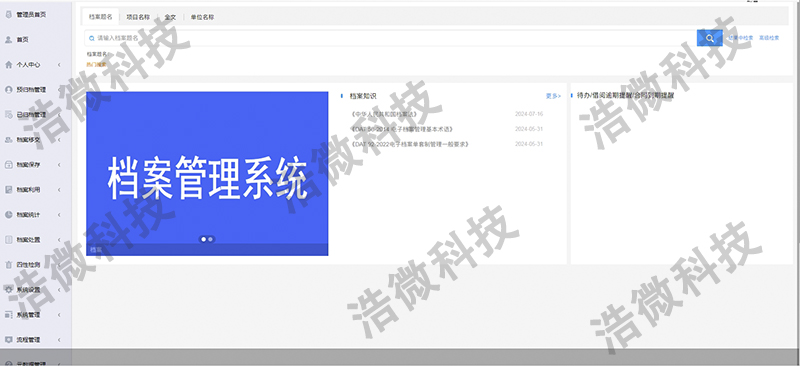800x366 pixels.
Task: Click the 预归档管理 sidebar icon
Action: [x=8, y=89]
